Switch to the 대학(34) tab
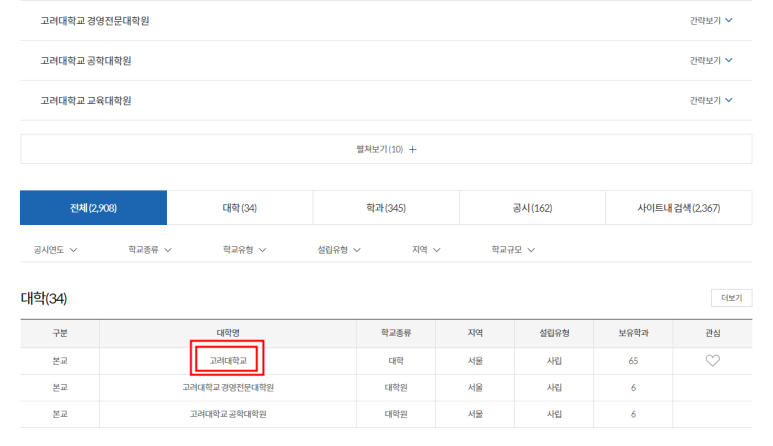The width and height of the screenshot is (773, 446). coord(240,208)
